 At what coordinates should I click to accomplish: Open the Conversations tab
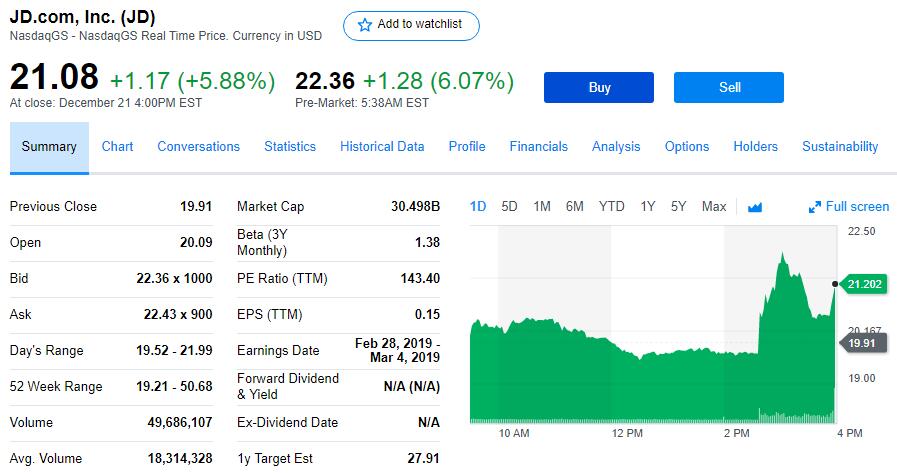198,146
